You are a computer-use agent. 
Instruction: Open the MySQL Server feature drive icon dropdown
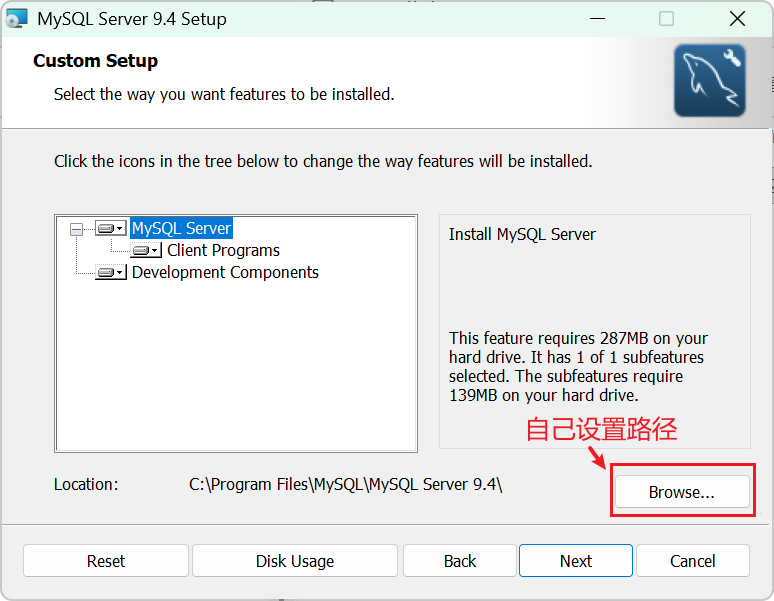pyautogui.click(x=111, y=228)
